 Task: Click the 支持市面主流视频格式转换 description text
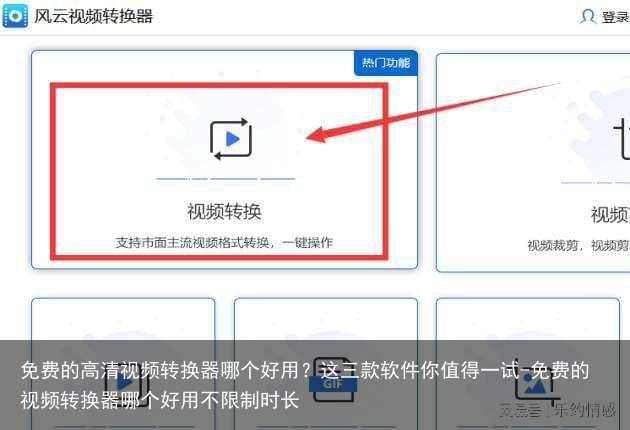pos(224,242)
